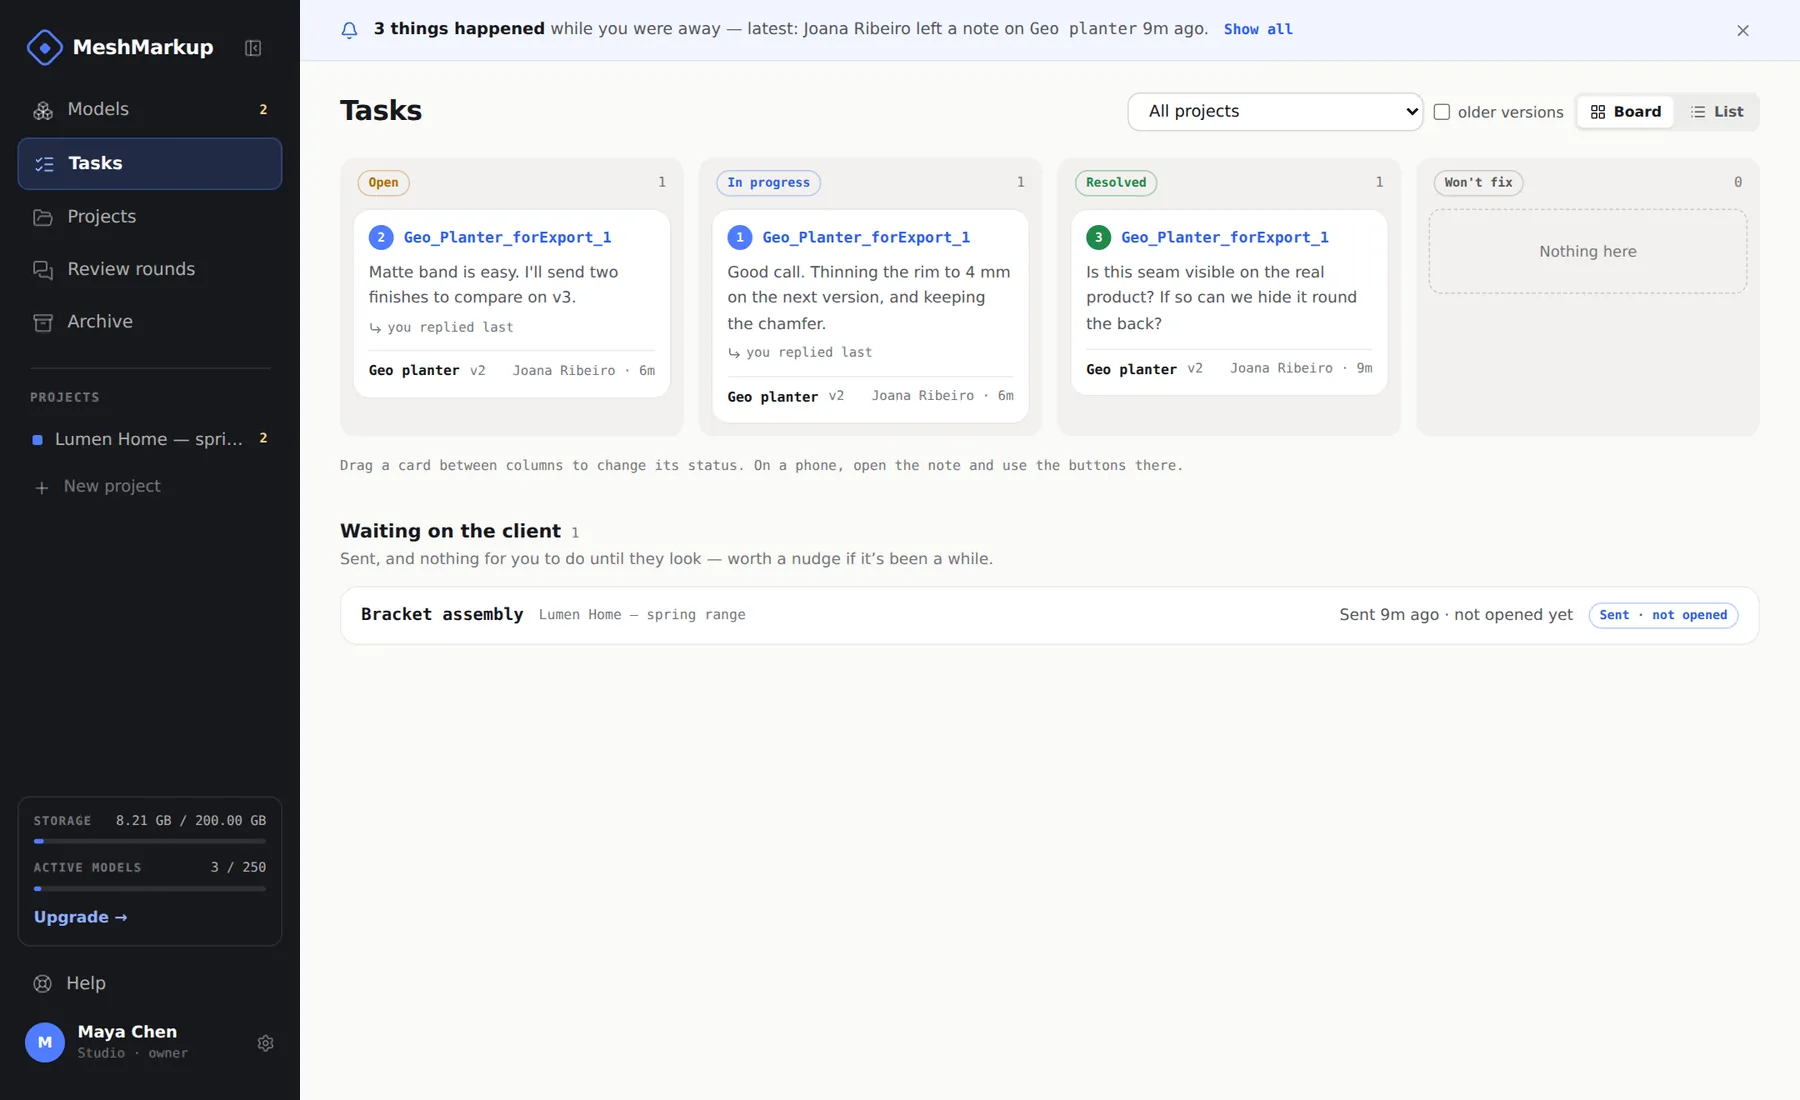Screen dimensions: 1800x1100
Task: Click the Upgrade link
Action: (x=80, y=918)
